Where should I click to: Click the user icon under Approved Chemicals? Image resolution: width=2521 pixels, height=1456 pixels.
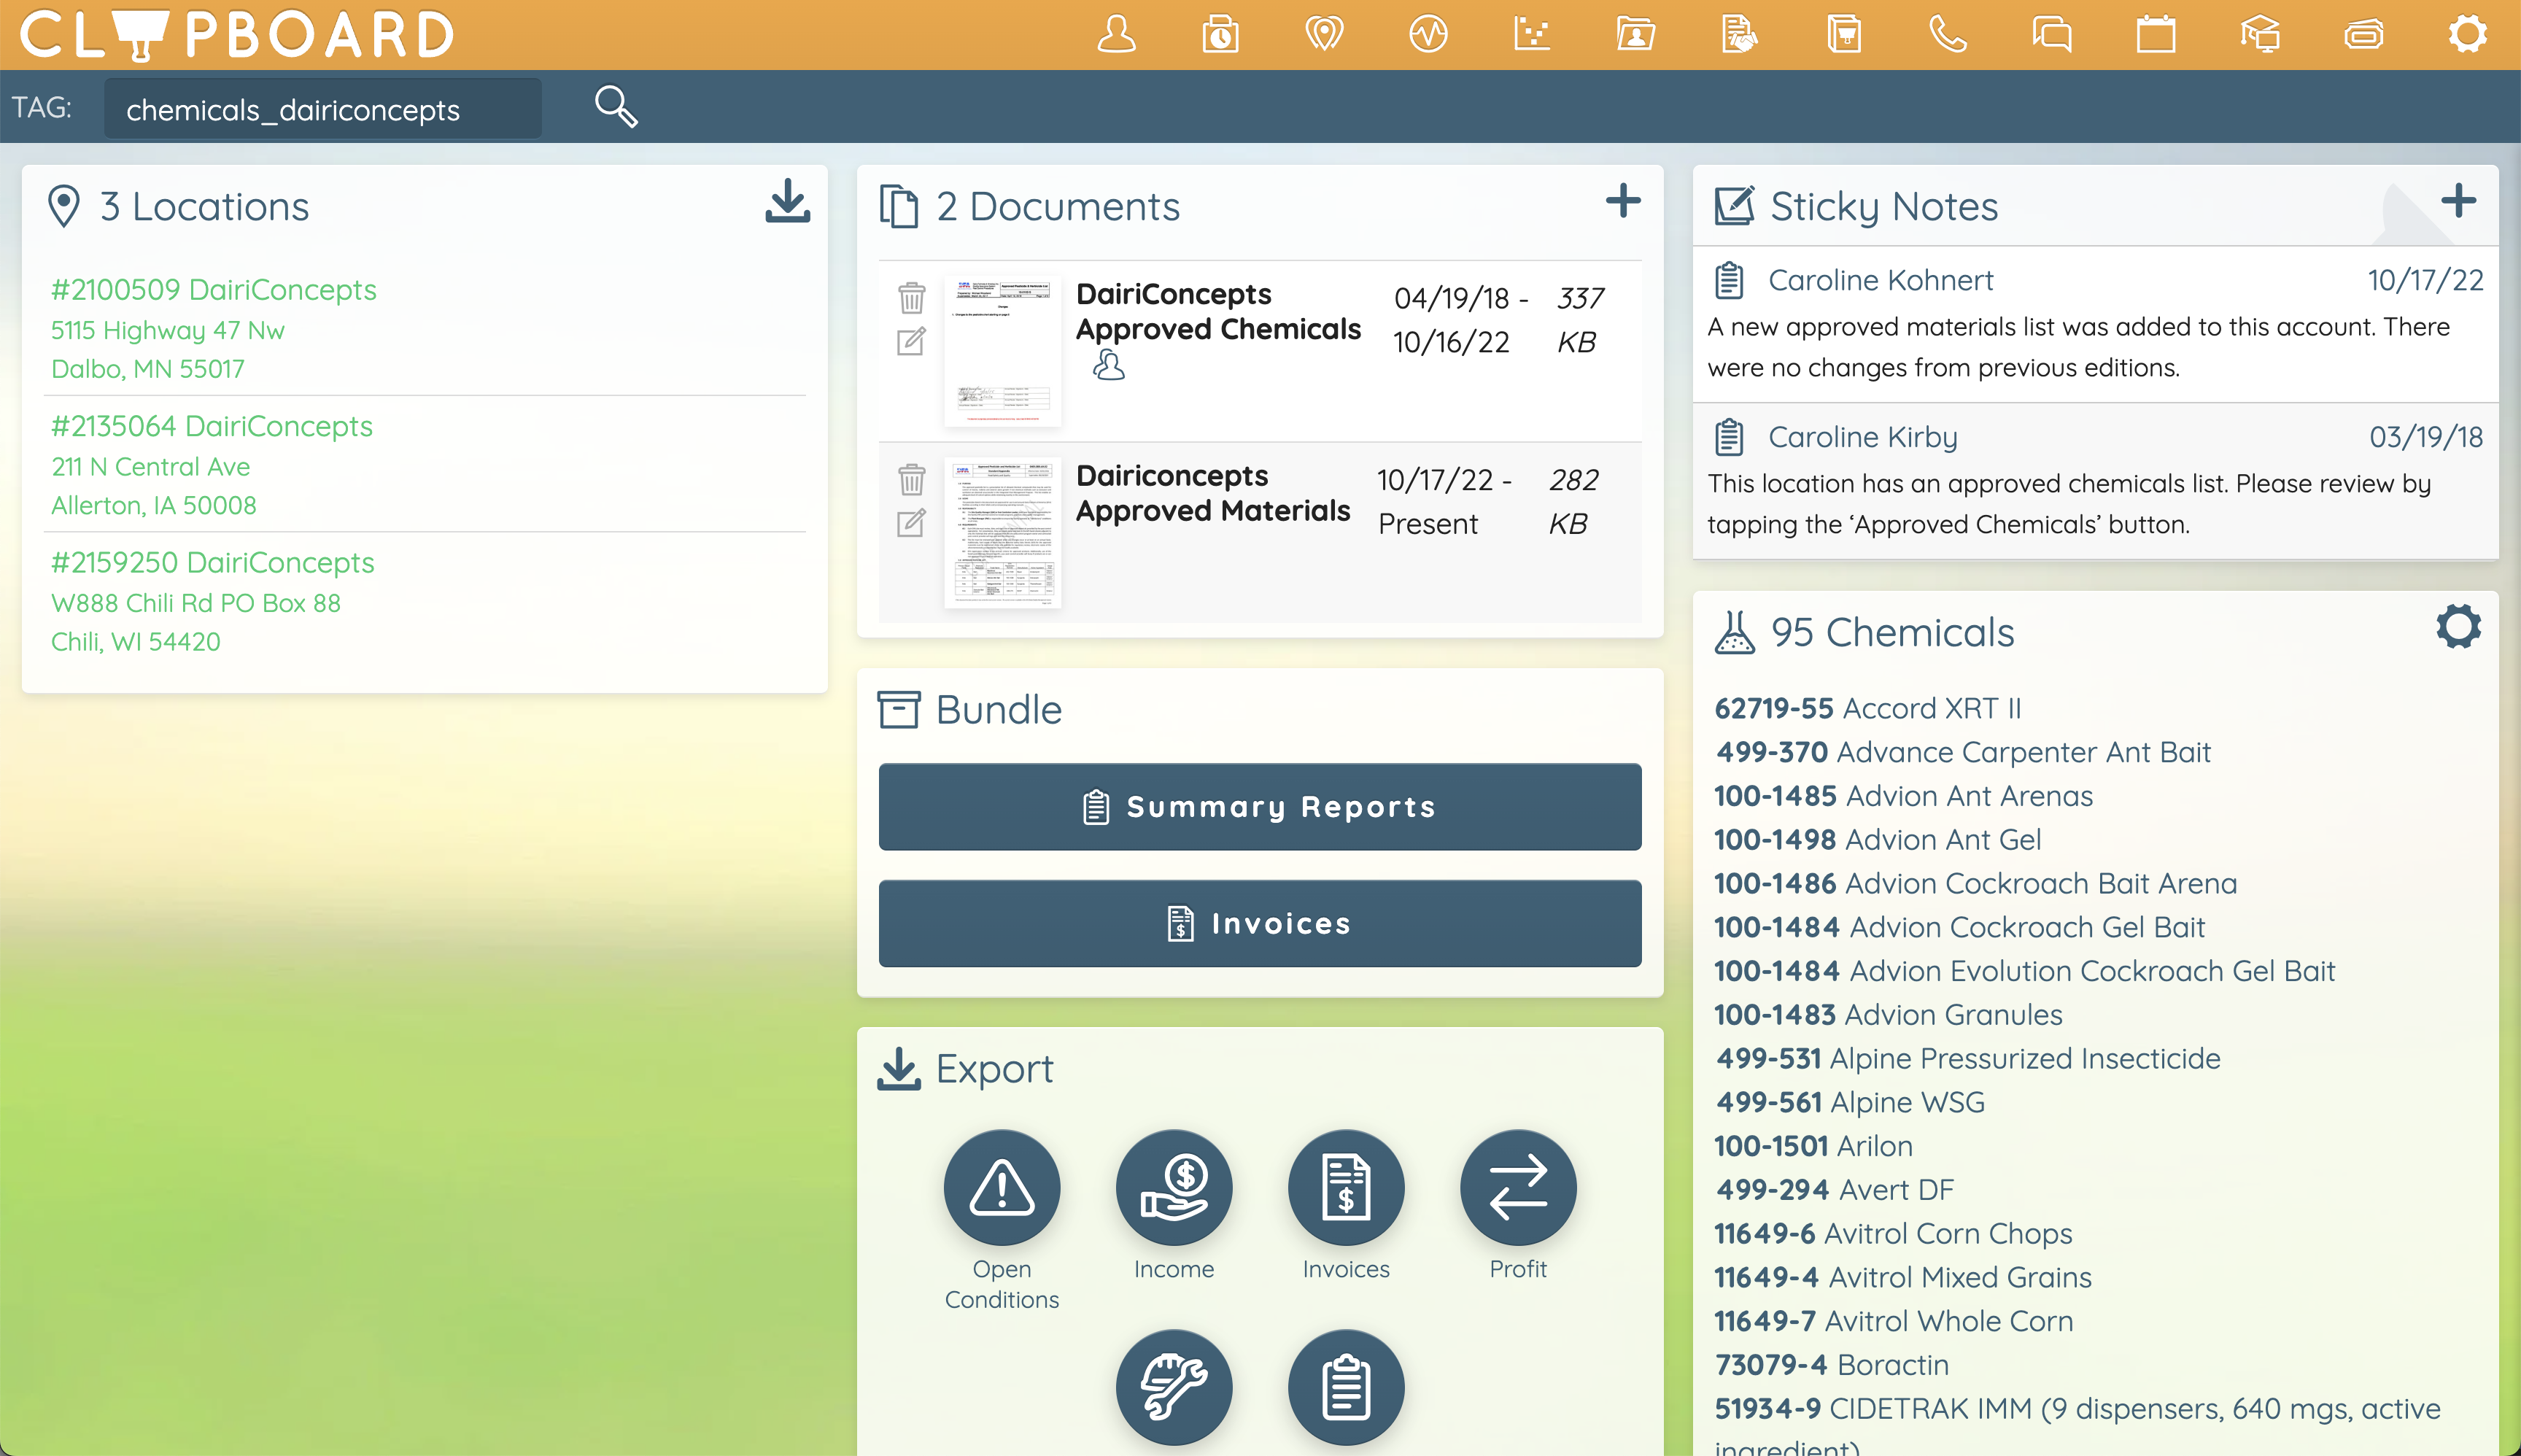1108,365
